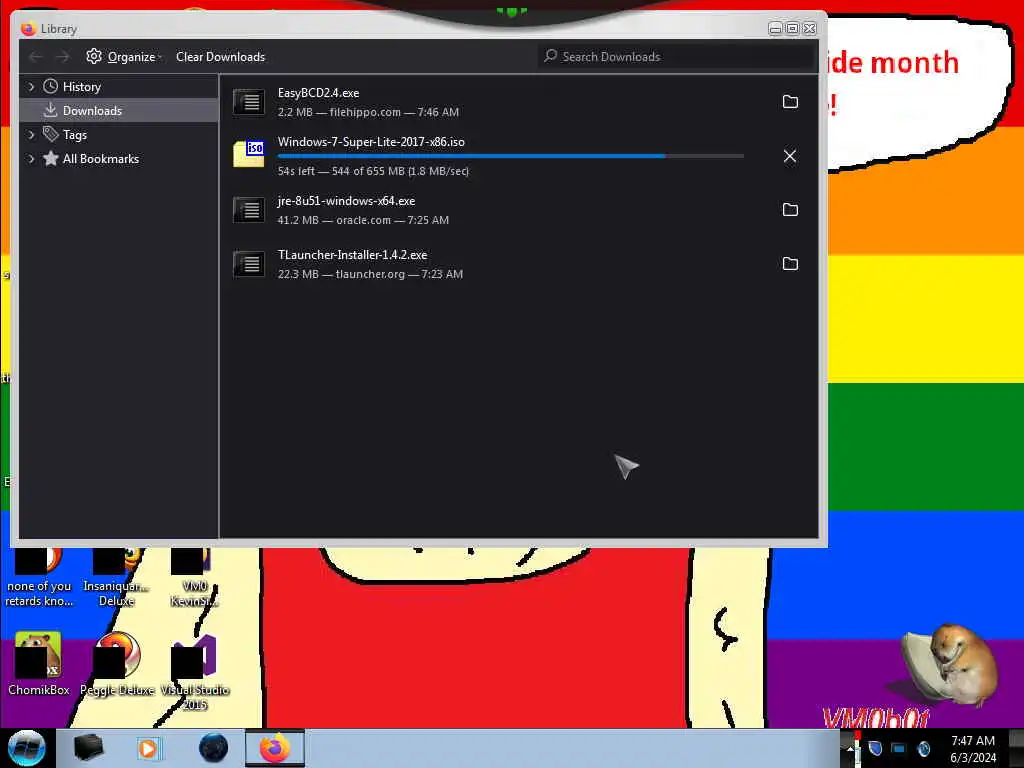Select Tags in the sidebar
The height and width of the screenshot is (768, 1024).
pos(74,135)
